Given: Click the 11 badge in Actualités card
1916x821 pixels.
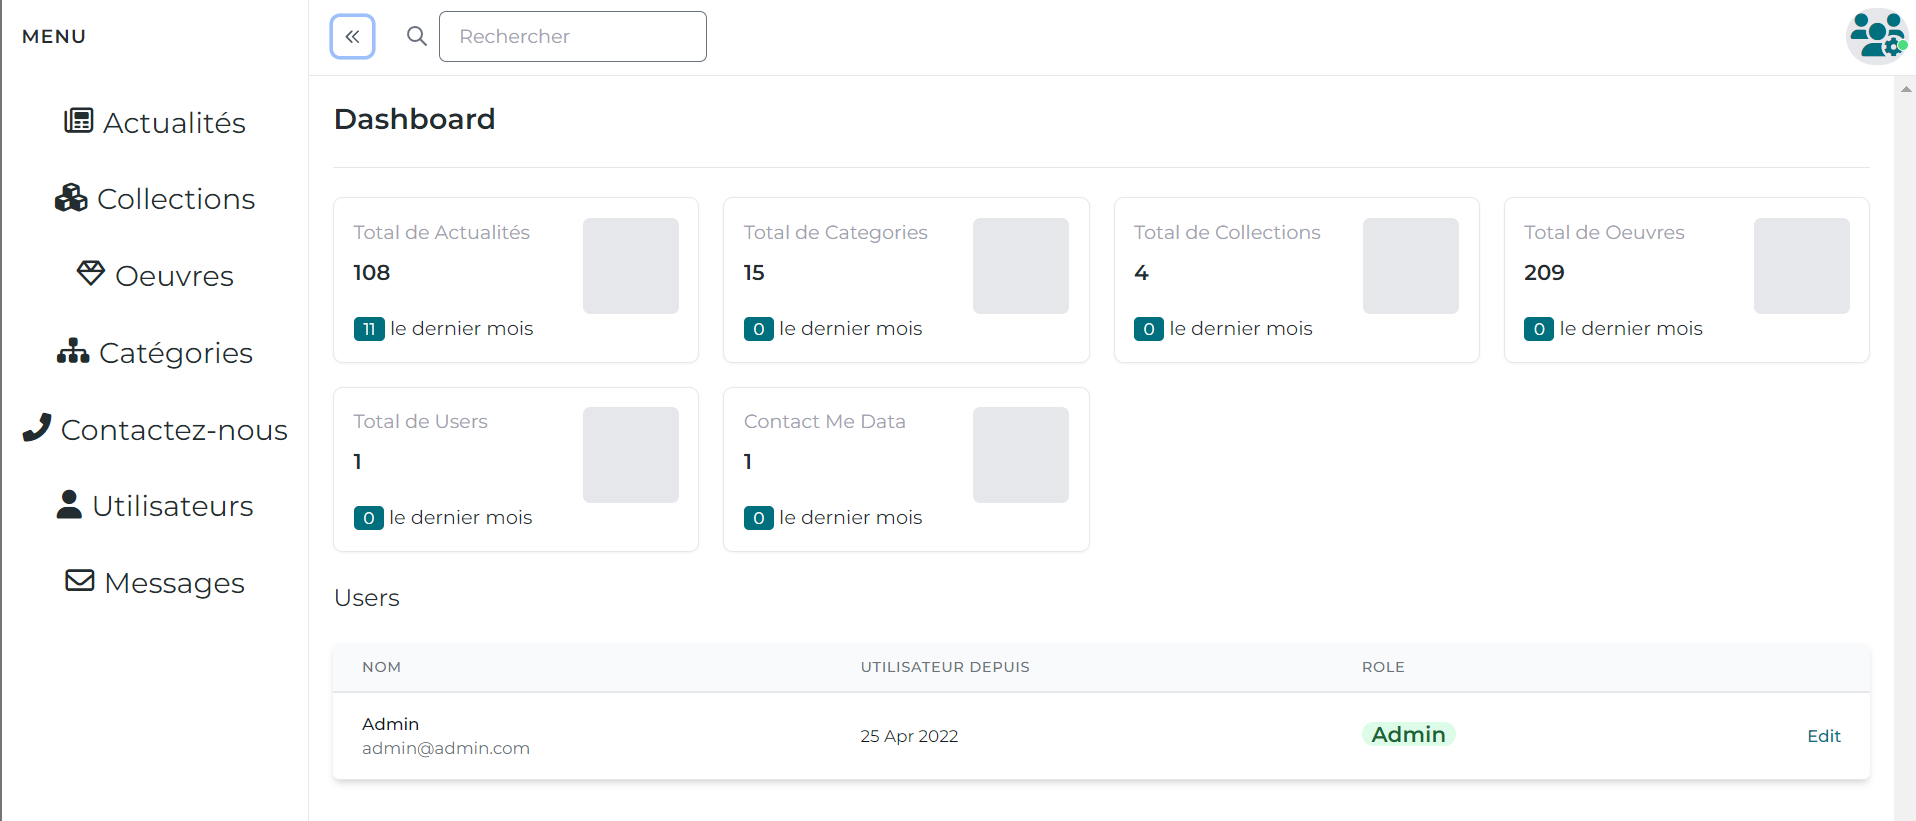Looking at the screenshot, I should 369,329.
